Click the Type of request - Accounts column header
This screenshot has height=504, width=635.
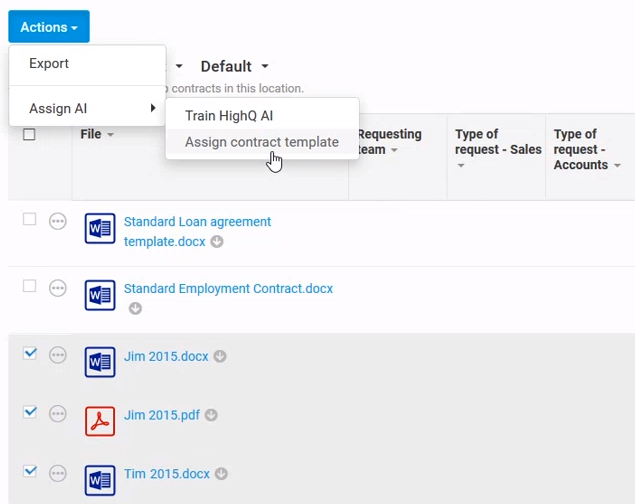582,149
